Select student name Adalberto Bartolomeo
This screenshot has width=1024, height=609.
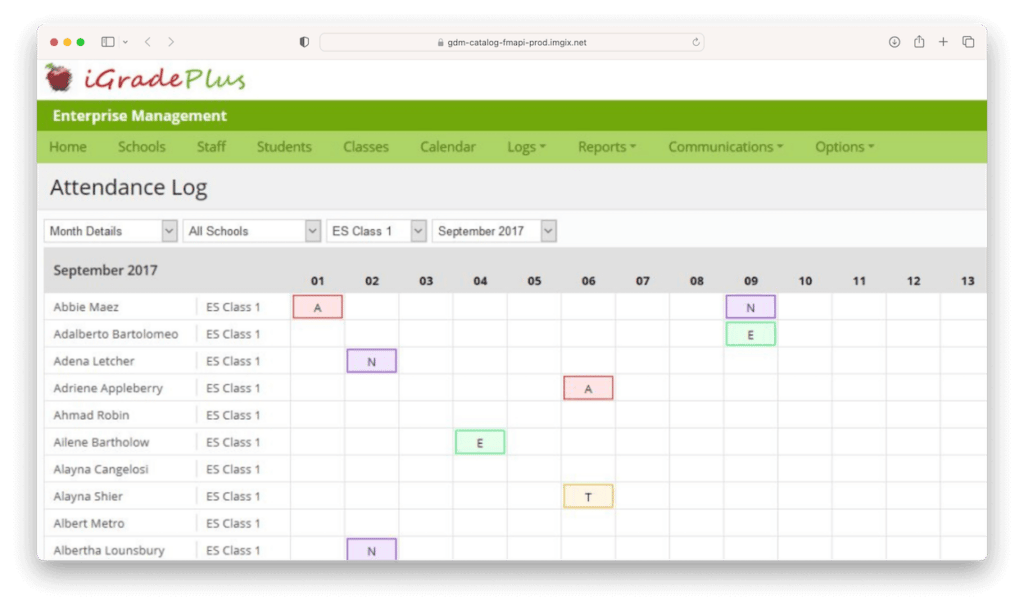116,334
